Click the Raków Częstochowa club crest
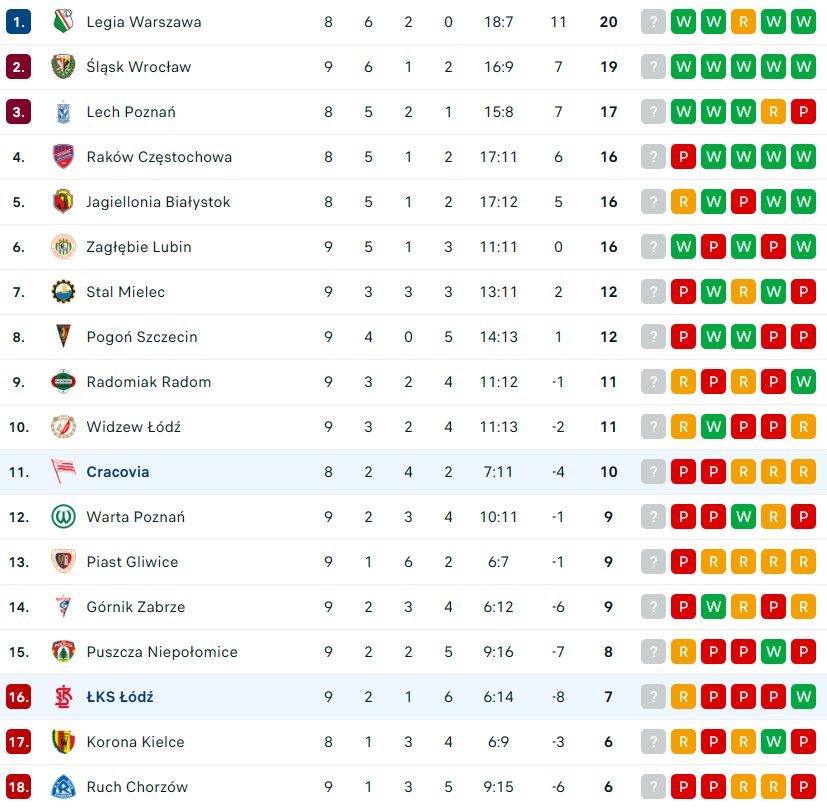Viewport: 827px width, 809px height. (63, 157)
